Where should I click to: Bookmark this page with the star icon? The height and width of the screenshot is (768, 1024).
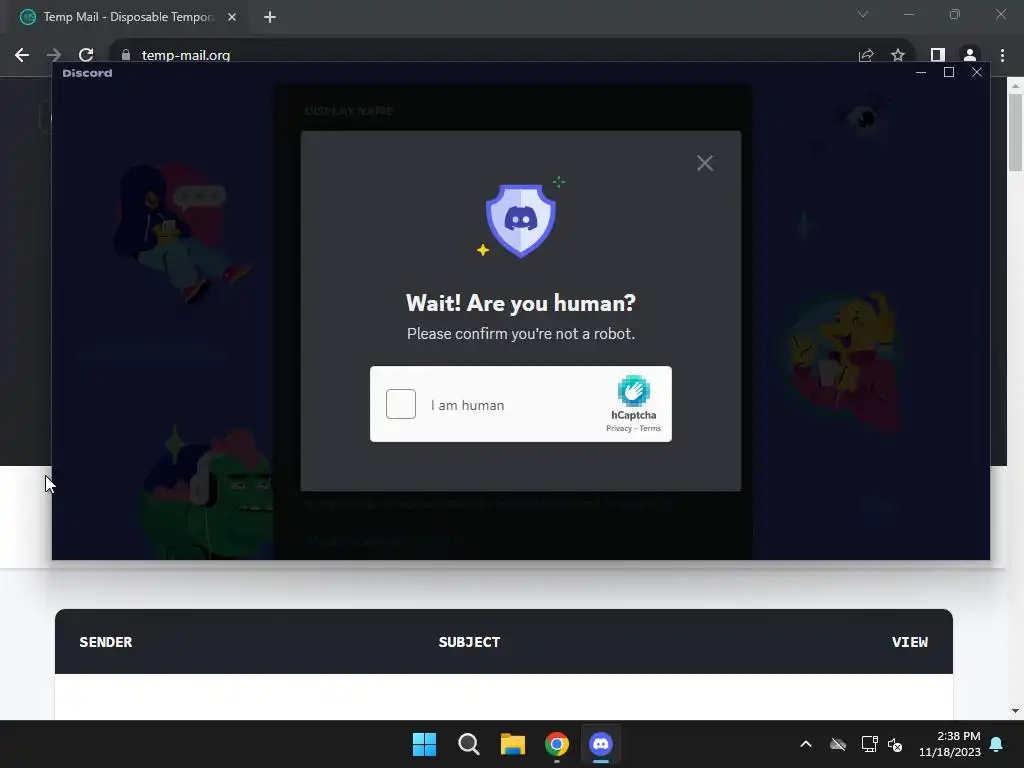898,56
